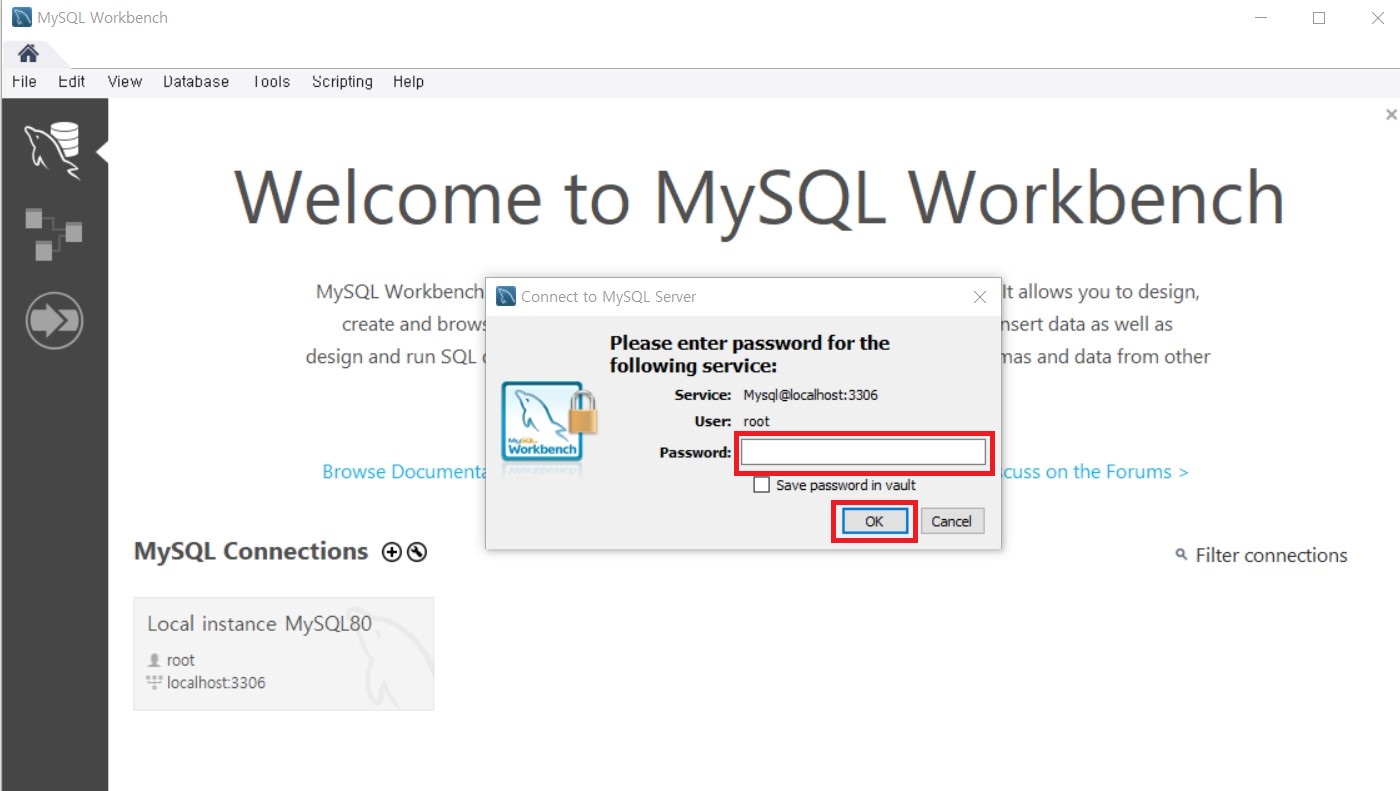
Task: Close the Connect to MySQL Server dialog
Action: pos(980,297)
